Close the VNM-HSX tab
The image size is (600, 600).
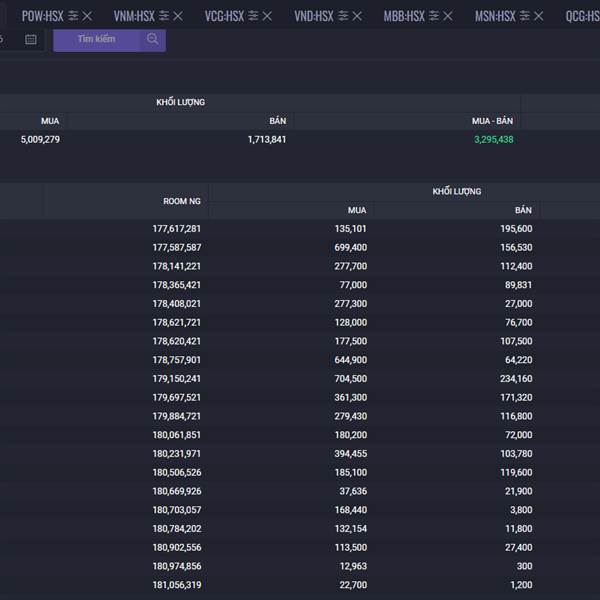coord(178,16)
